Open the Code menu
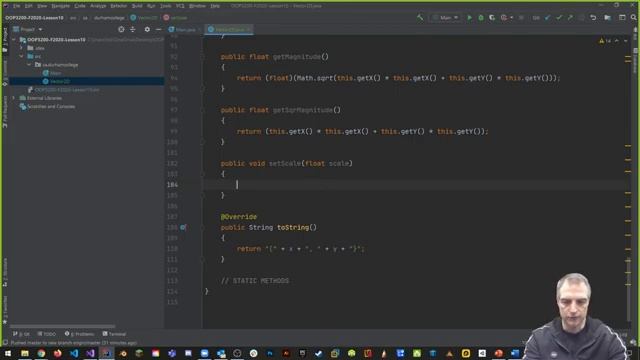 (80, 6)
